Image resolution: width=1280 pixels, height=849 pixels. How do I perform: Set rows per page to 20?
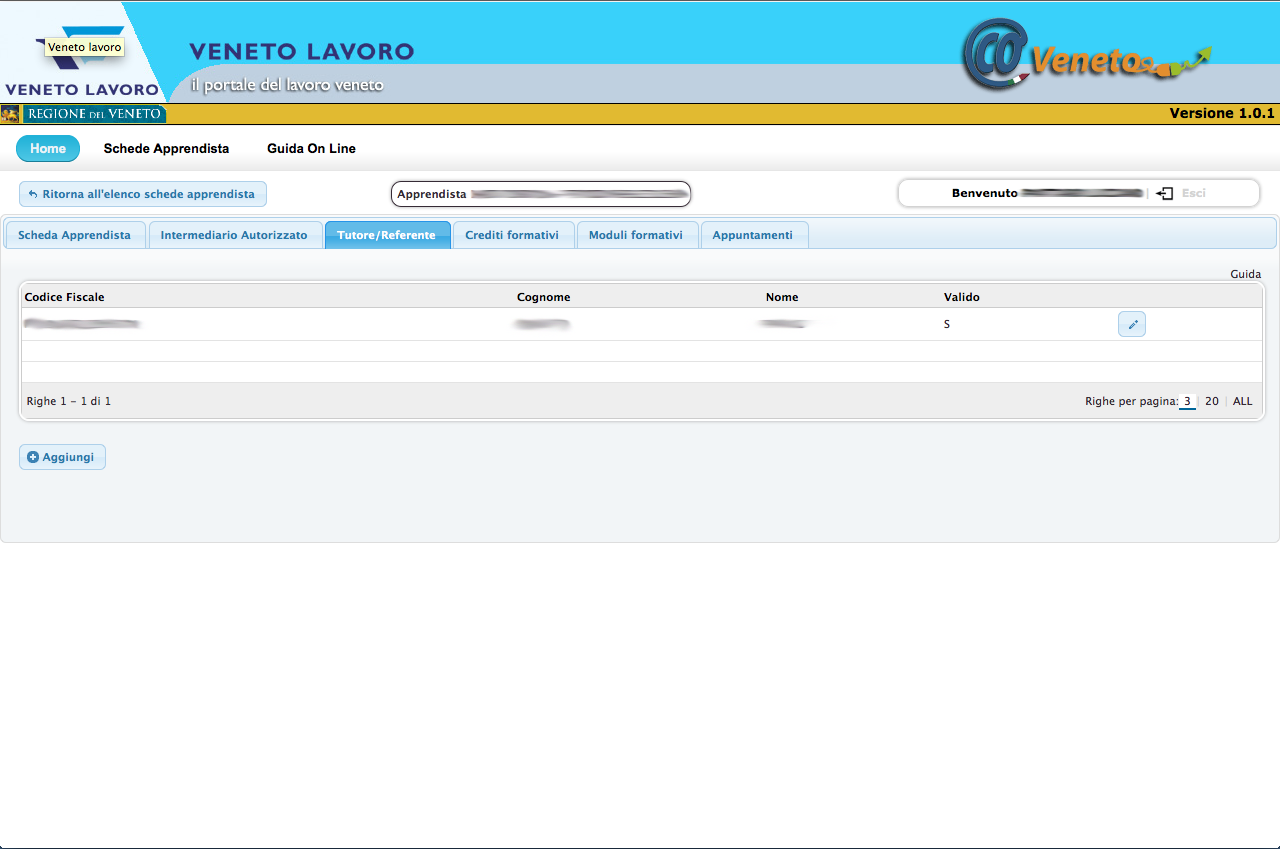pyautogui.click(x=1211, y=401)
